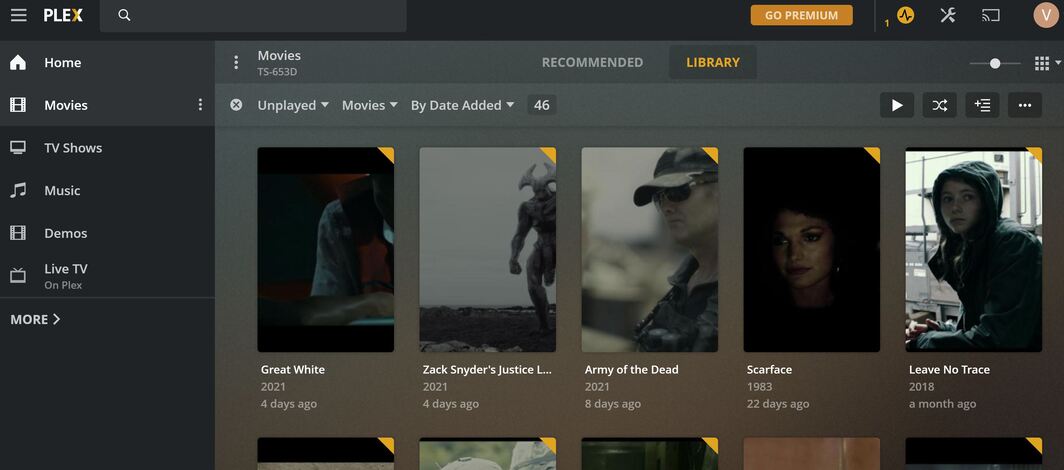Click the Movies film icon in the sidebar

[x=18, y=105]
